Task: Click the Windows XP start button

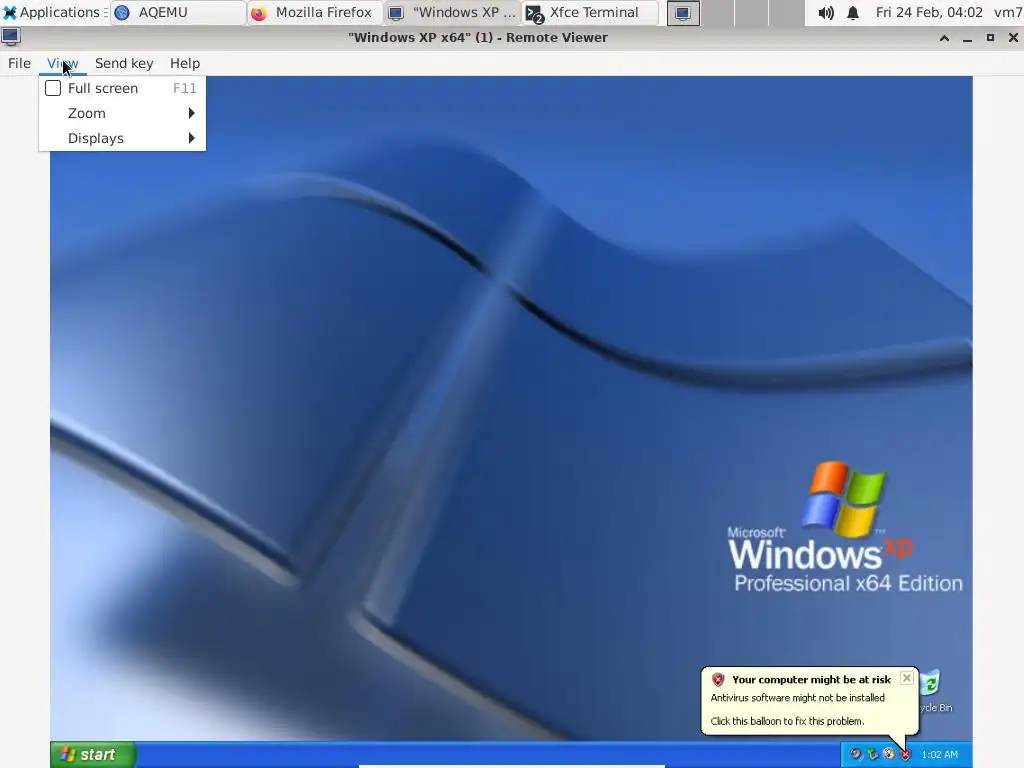Action: pyautogui.click(x=93, y=754)
